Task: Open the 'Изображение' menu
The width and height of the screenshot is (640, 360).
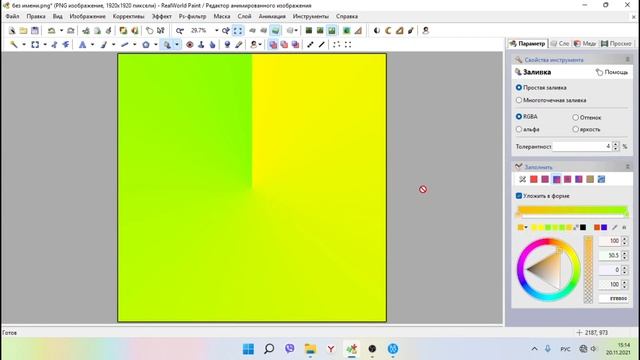Action: click(87, 16)
